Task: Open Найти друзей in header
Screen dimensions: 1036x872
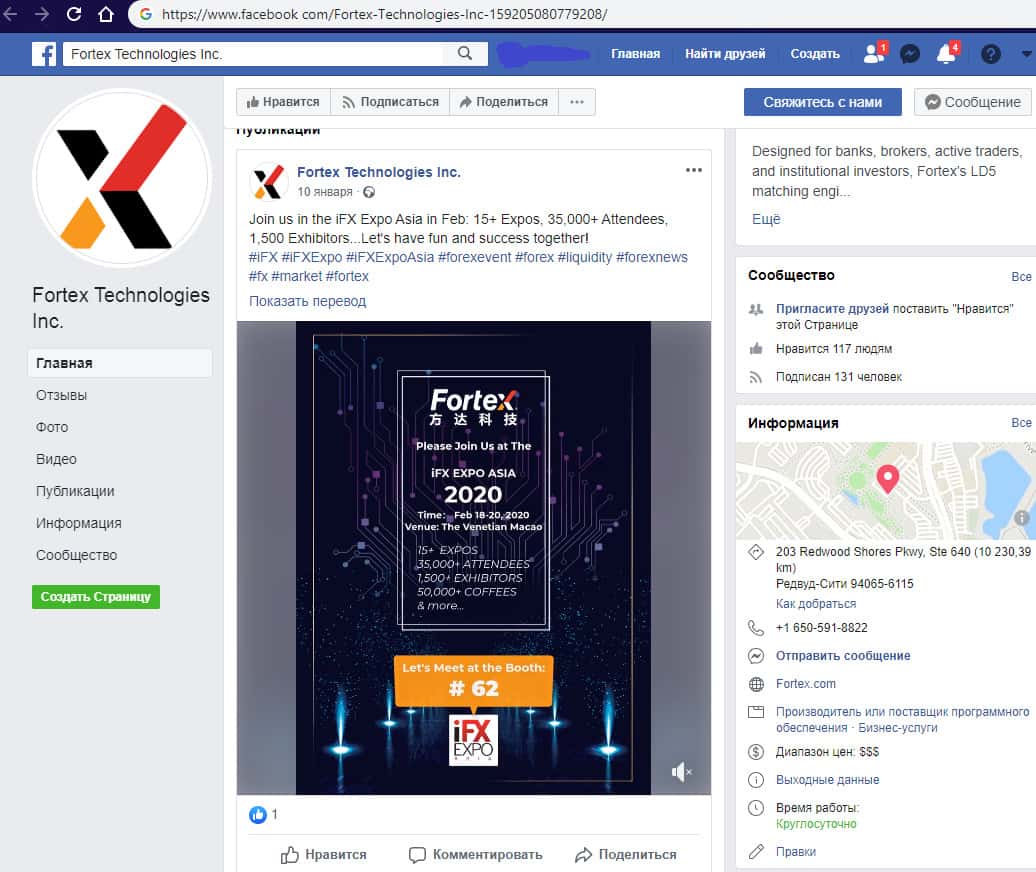Action: [725, 54]
